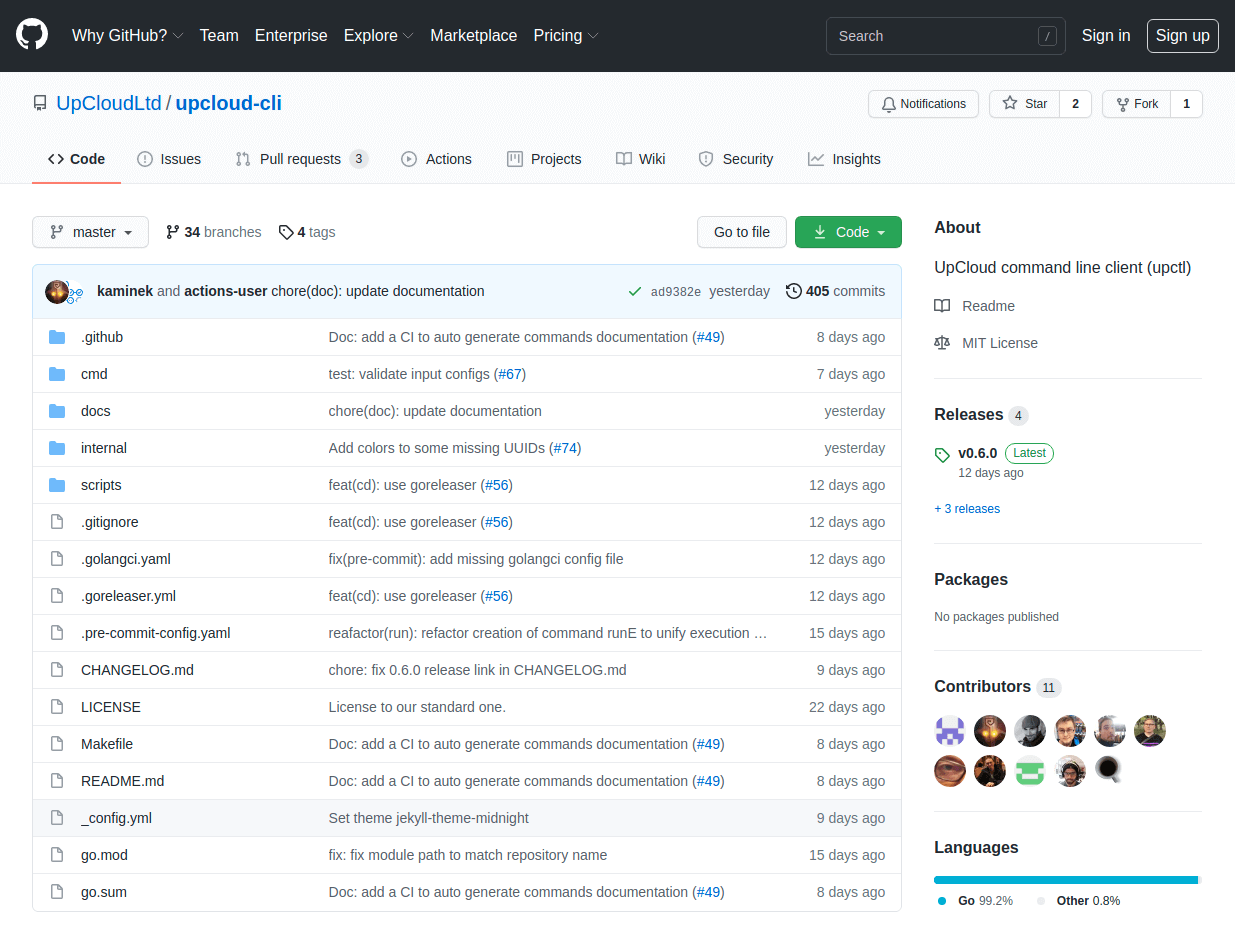
Task: Open the upcloud-cli repository link
Action: (x=229, y=103)
